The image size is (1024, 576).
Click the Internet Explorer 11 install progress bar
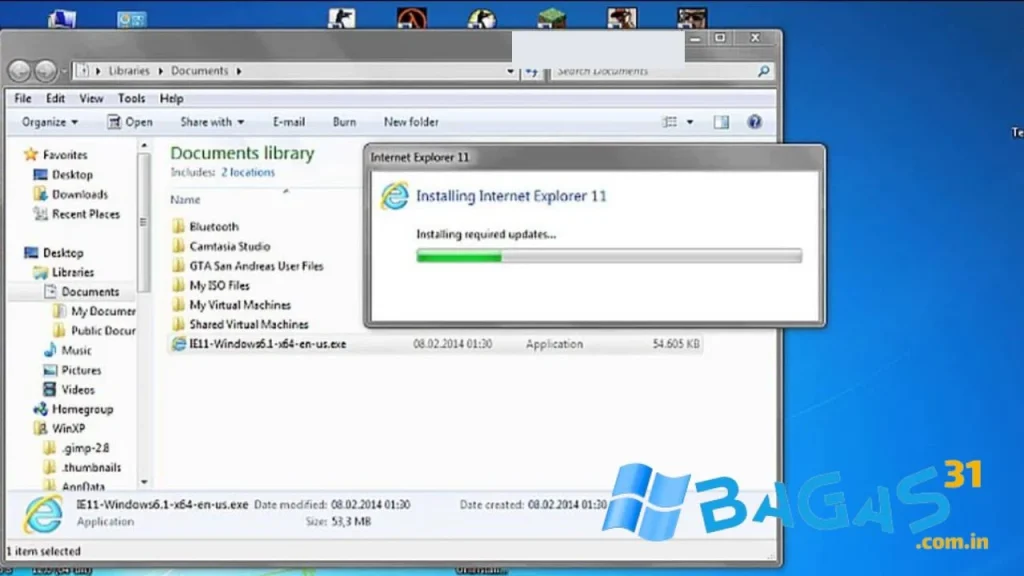(x=609, y=256)
